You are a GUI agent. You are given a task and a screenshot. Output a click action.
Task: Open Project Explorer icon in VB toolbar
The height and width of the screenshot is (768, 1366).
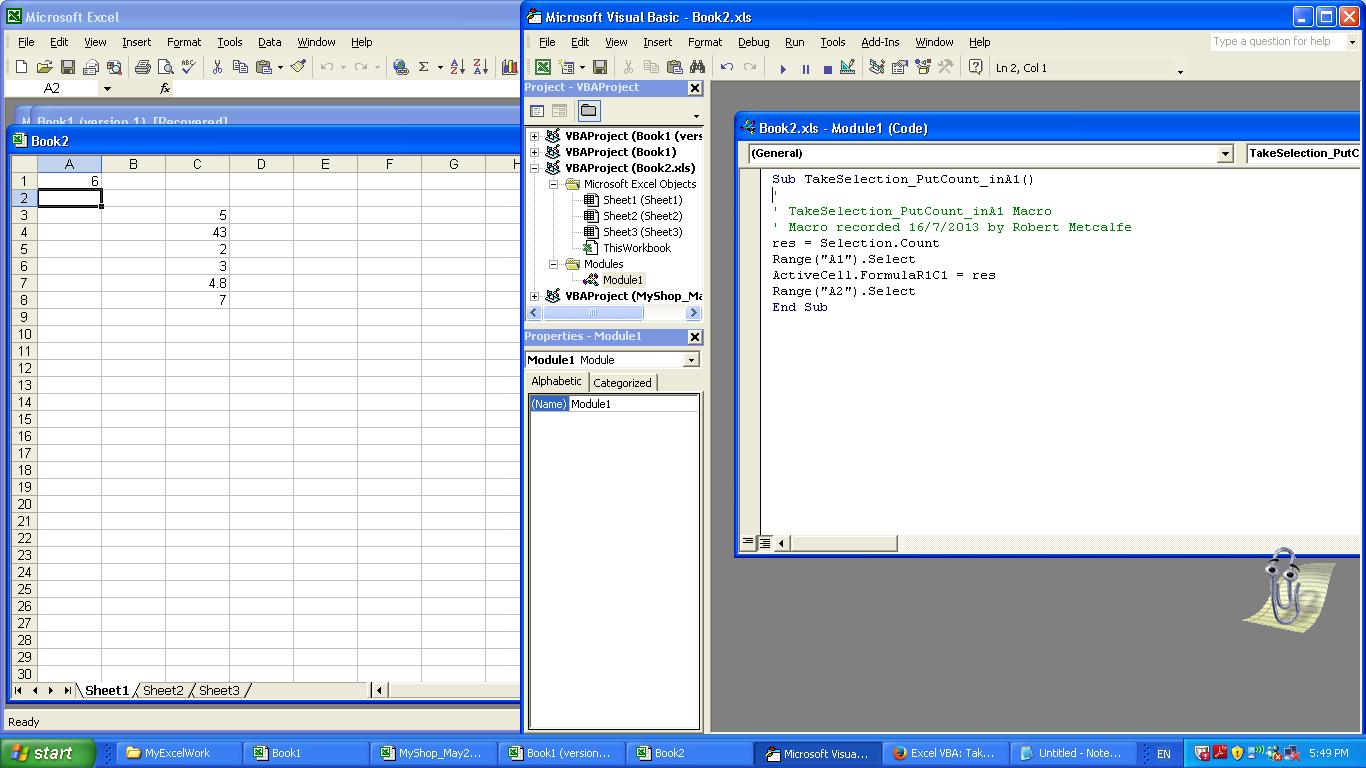tap(877, 67)
